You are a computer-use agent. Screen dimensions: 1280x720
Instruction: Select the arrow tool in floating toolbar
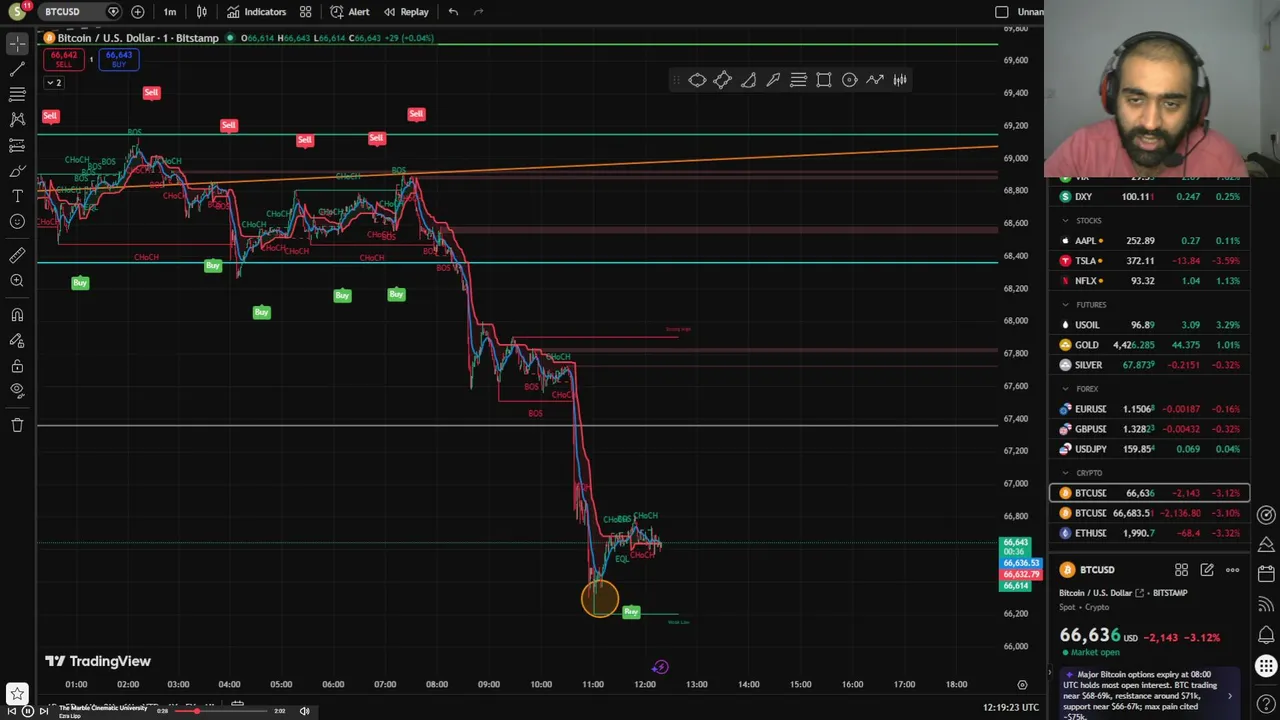(x=773, y=80)
